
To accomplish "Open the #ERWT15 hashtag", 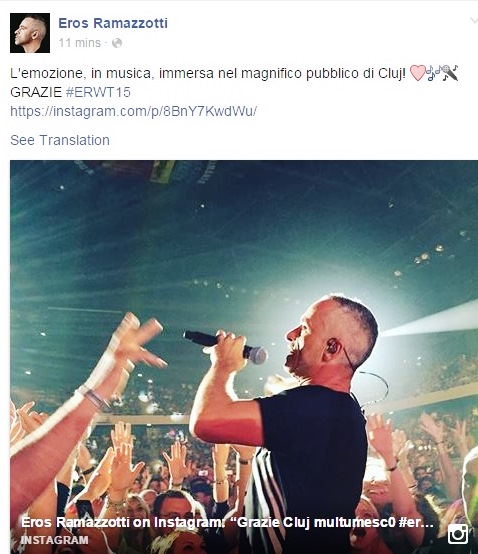I will pyautogui.click(x=98, y=93).
